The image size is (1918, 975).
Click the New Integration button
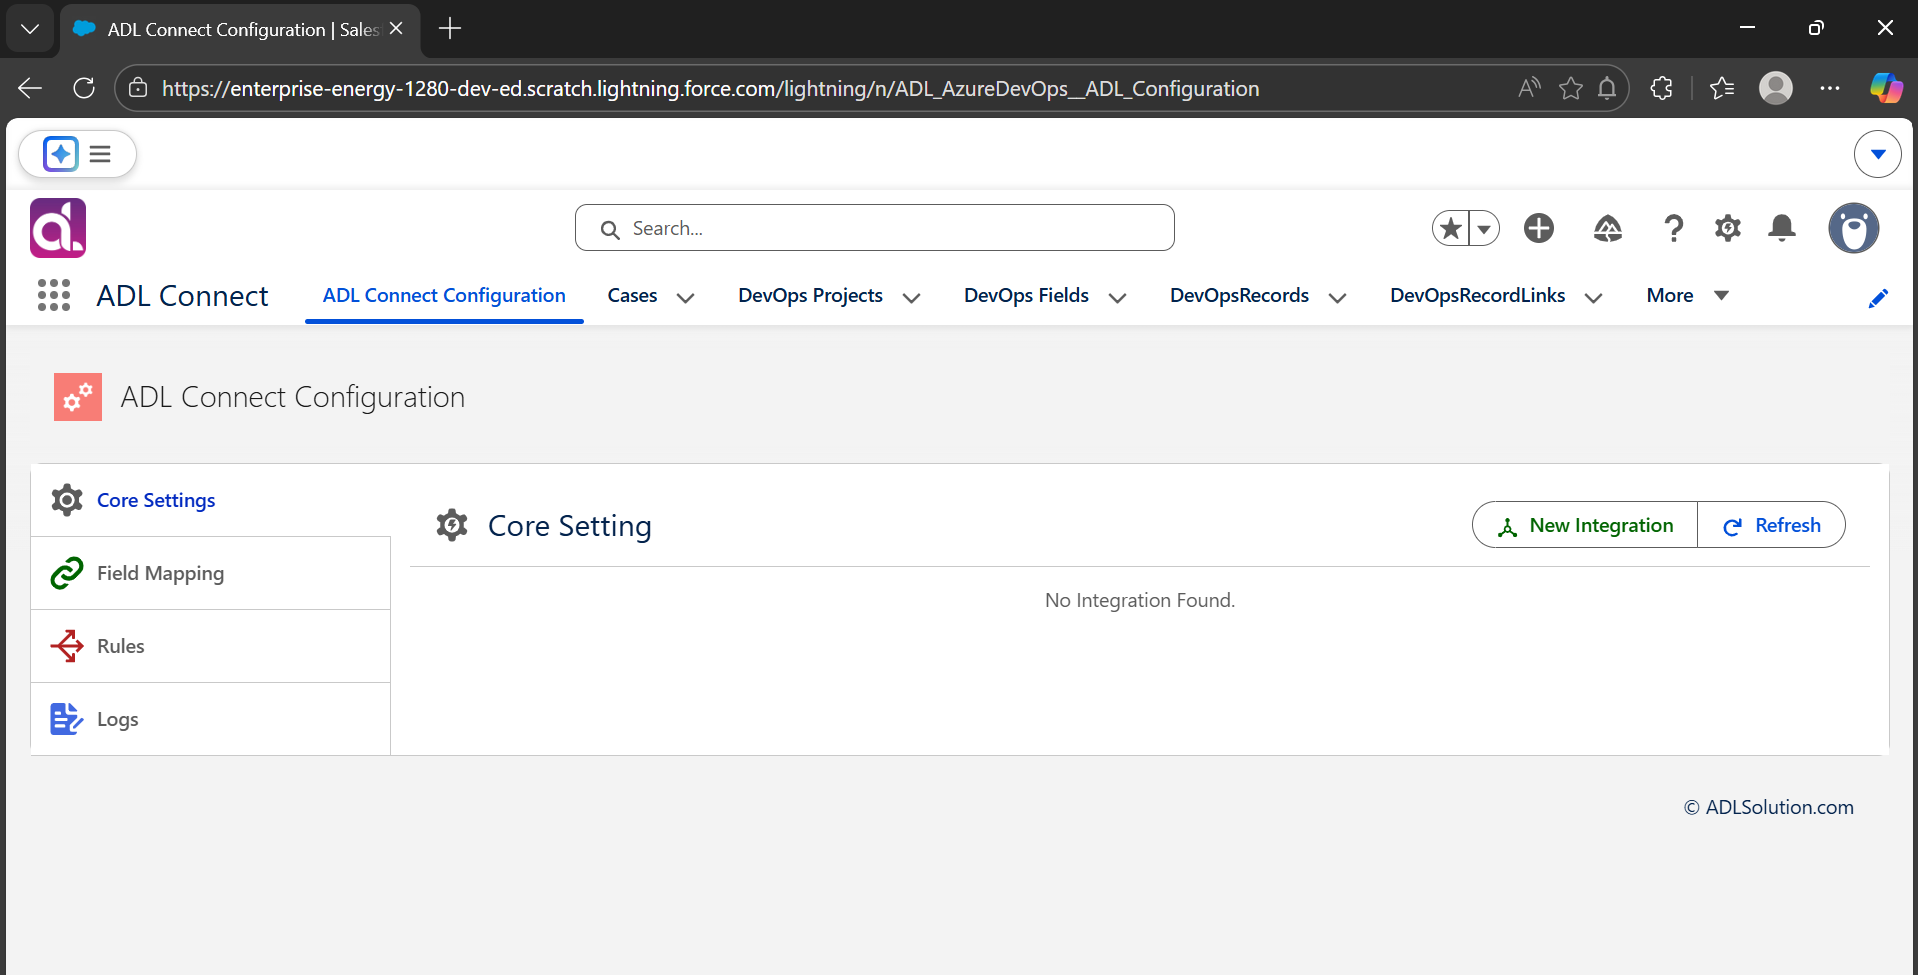pos(1585,525)
